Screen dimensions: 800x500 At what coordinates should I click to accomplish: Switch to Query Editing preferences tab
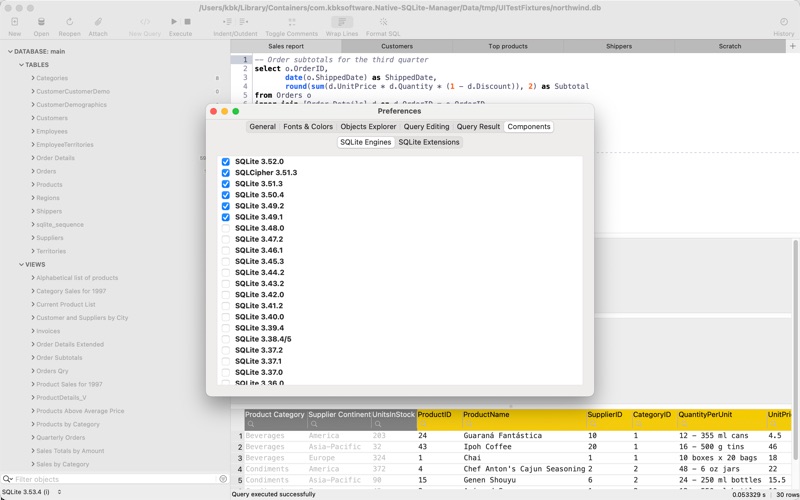[427, 127]
